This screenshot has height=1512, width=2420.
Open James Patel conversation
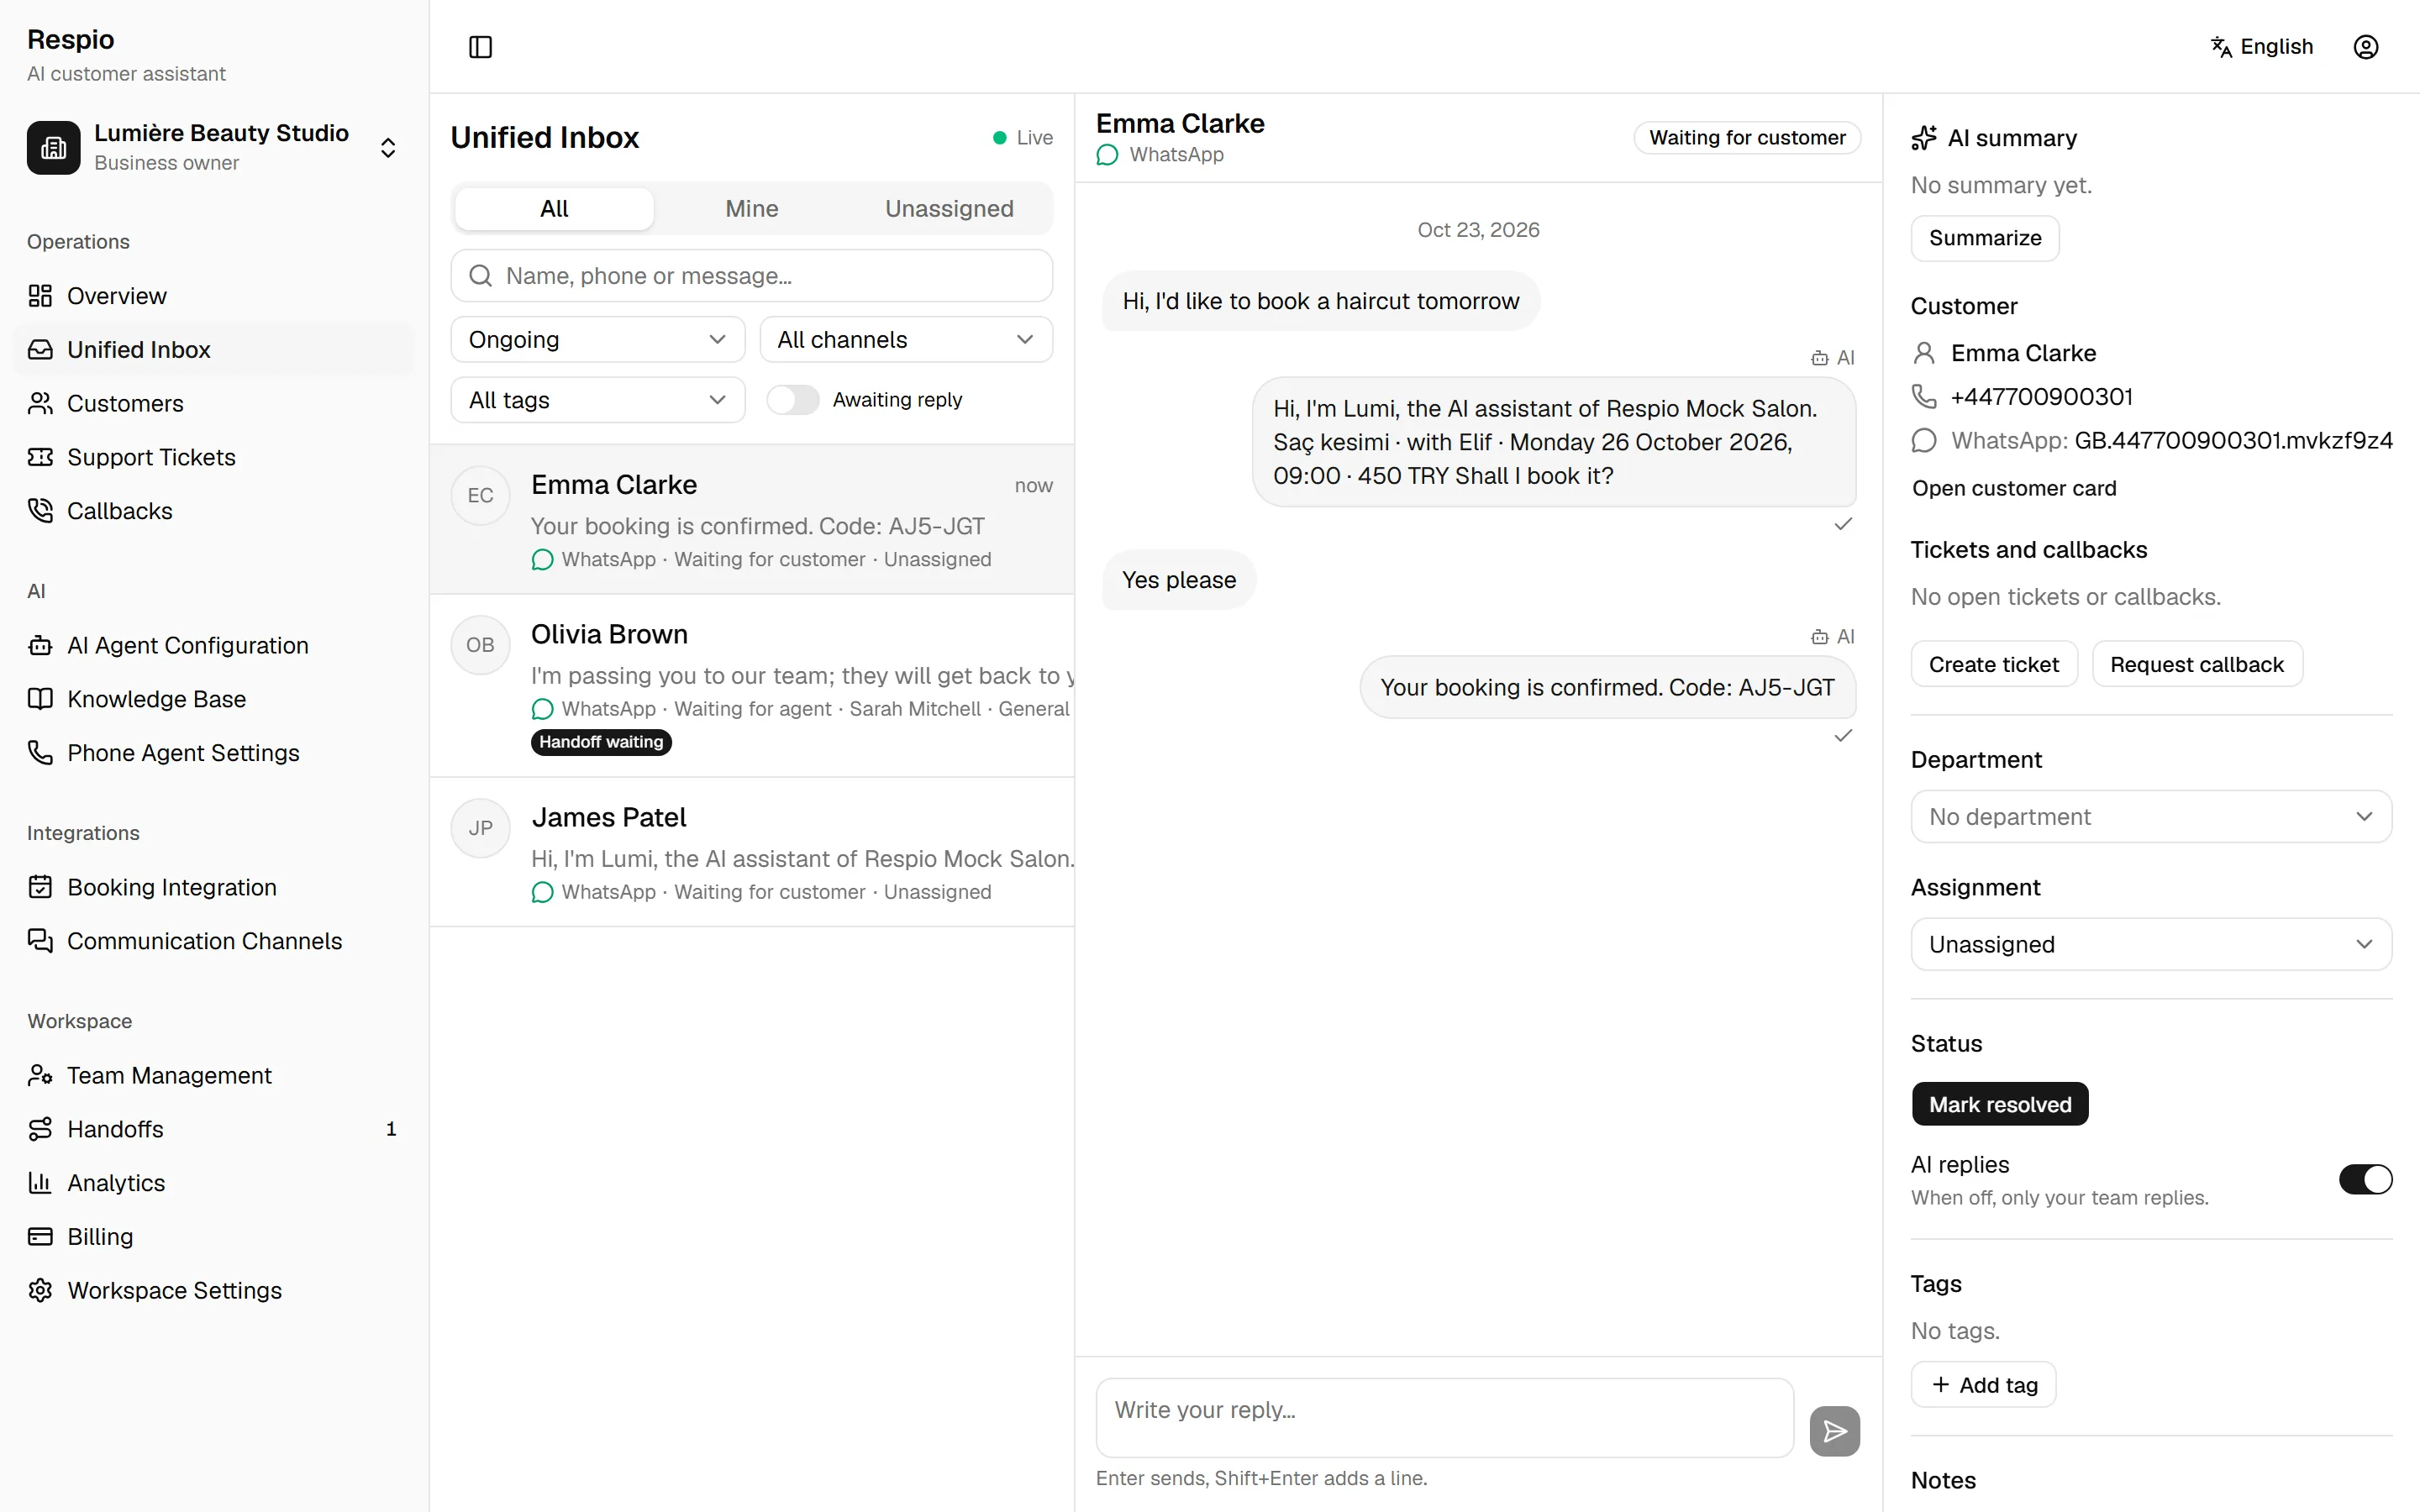[x=752, y=853]
